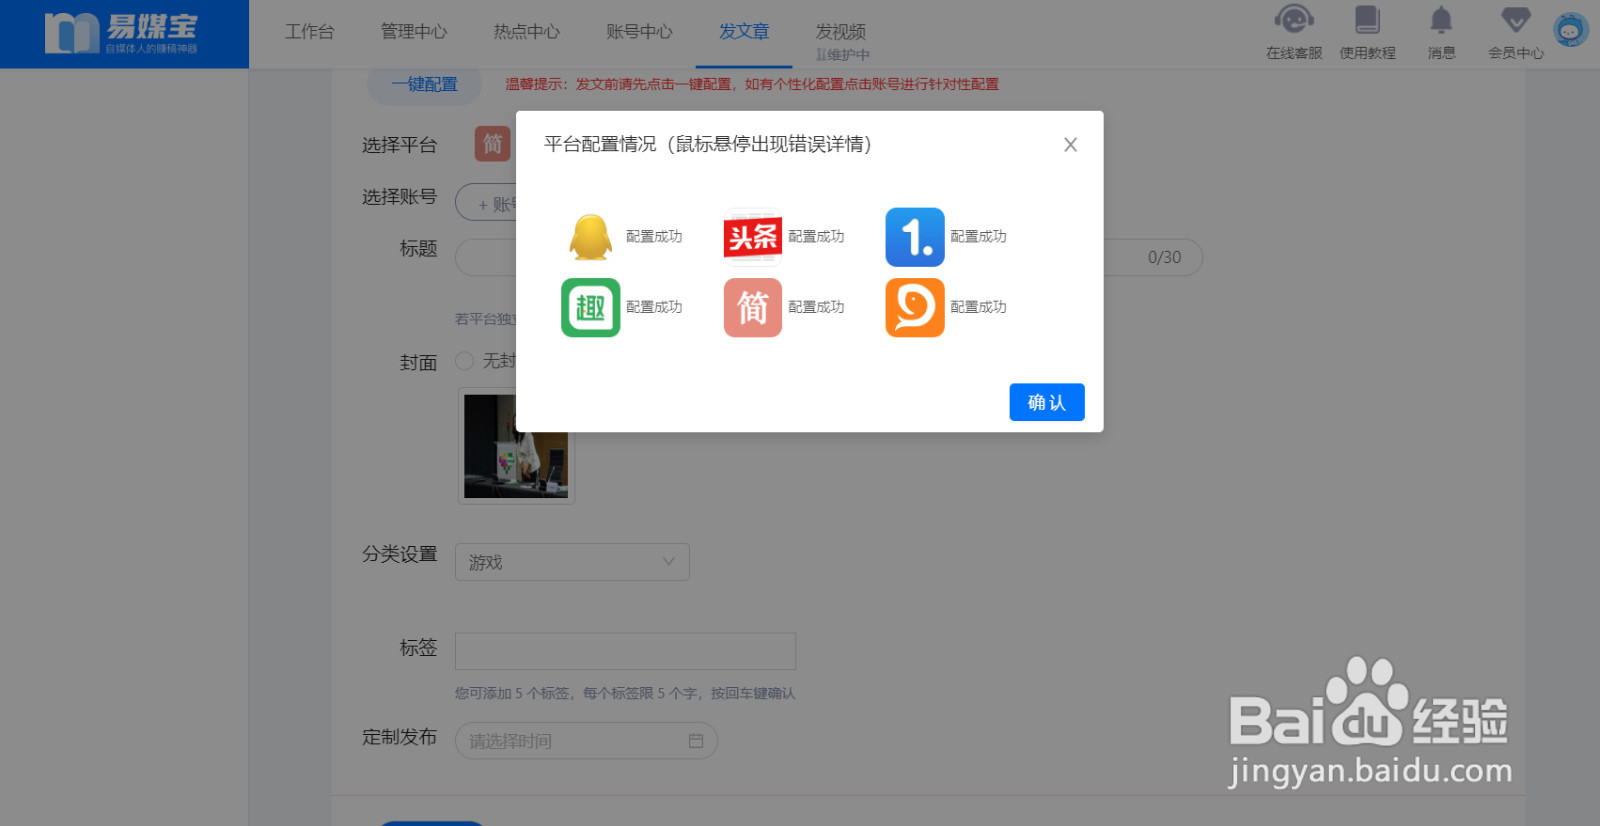Click the 请选择时间 scheduled publish field
The image size is (1600, 826).
[586, 741]
